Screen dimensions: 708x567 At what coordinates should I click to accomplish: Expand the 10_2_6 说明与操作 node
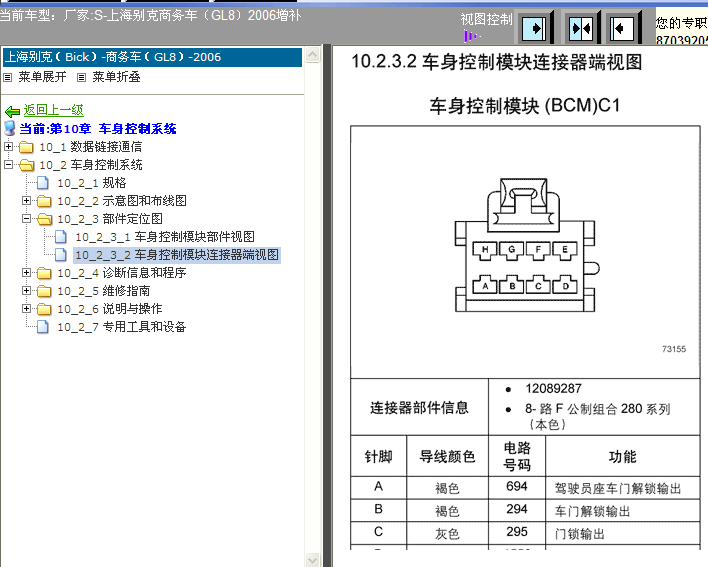tap(27, 309)
